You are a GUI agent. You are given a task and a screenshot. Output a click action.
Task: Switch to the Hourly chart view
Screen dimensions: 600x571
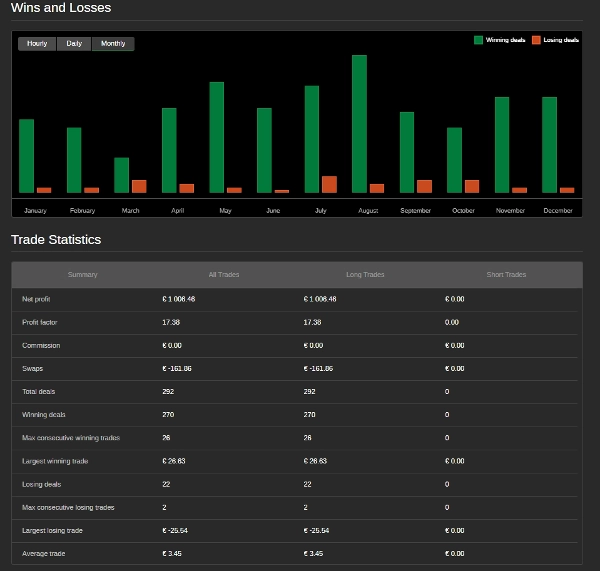pos(37,44)
